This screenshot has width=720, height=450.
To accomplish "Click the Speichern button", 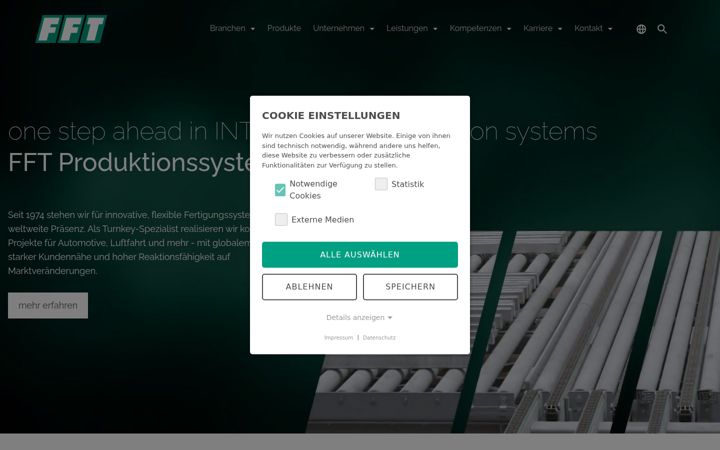I will 410,287.
